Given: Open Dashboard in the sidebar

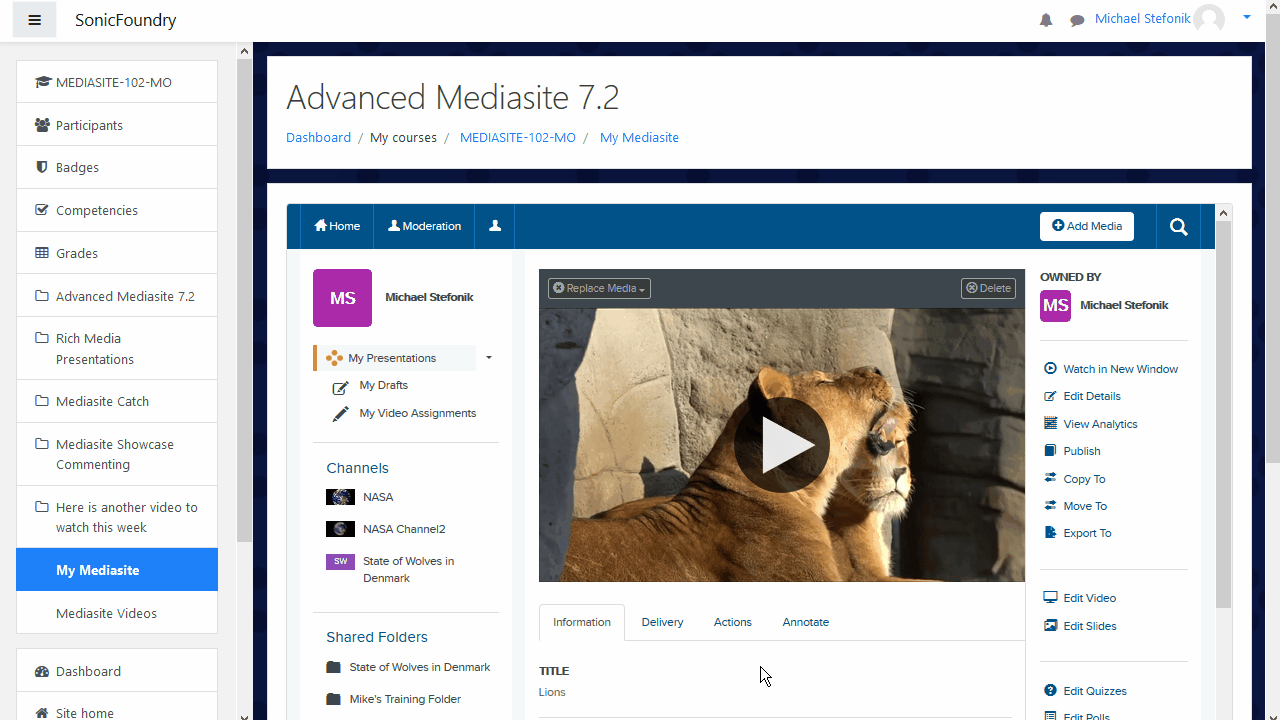Looking at the screenshot, I should click(117, 671).
